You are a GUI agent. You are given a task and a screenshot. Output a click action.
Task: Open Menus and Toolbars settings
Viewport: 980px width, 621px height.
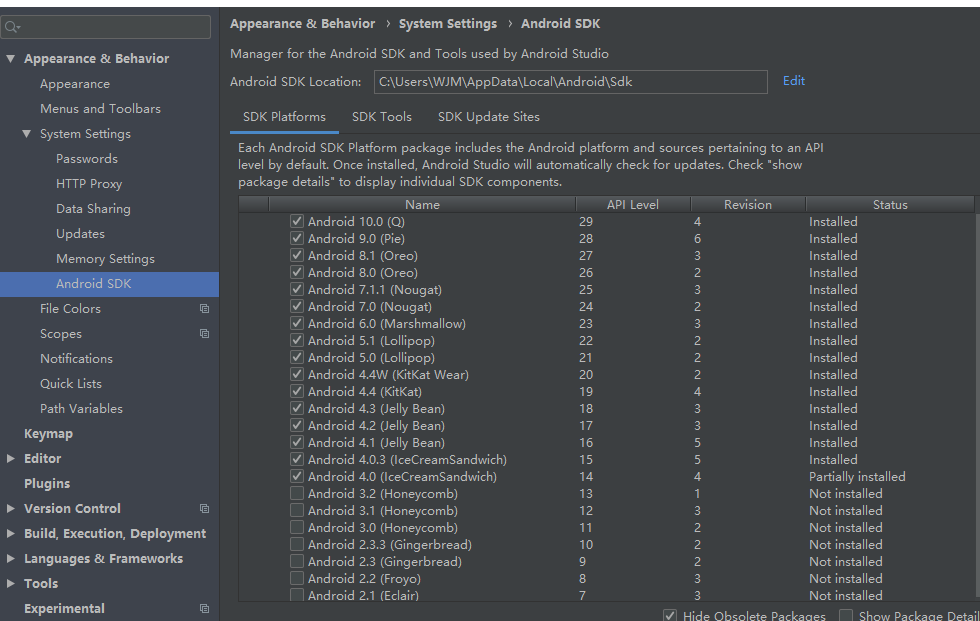(101, 109)
